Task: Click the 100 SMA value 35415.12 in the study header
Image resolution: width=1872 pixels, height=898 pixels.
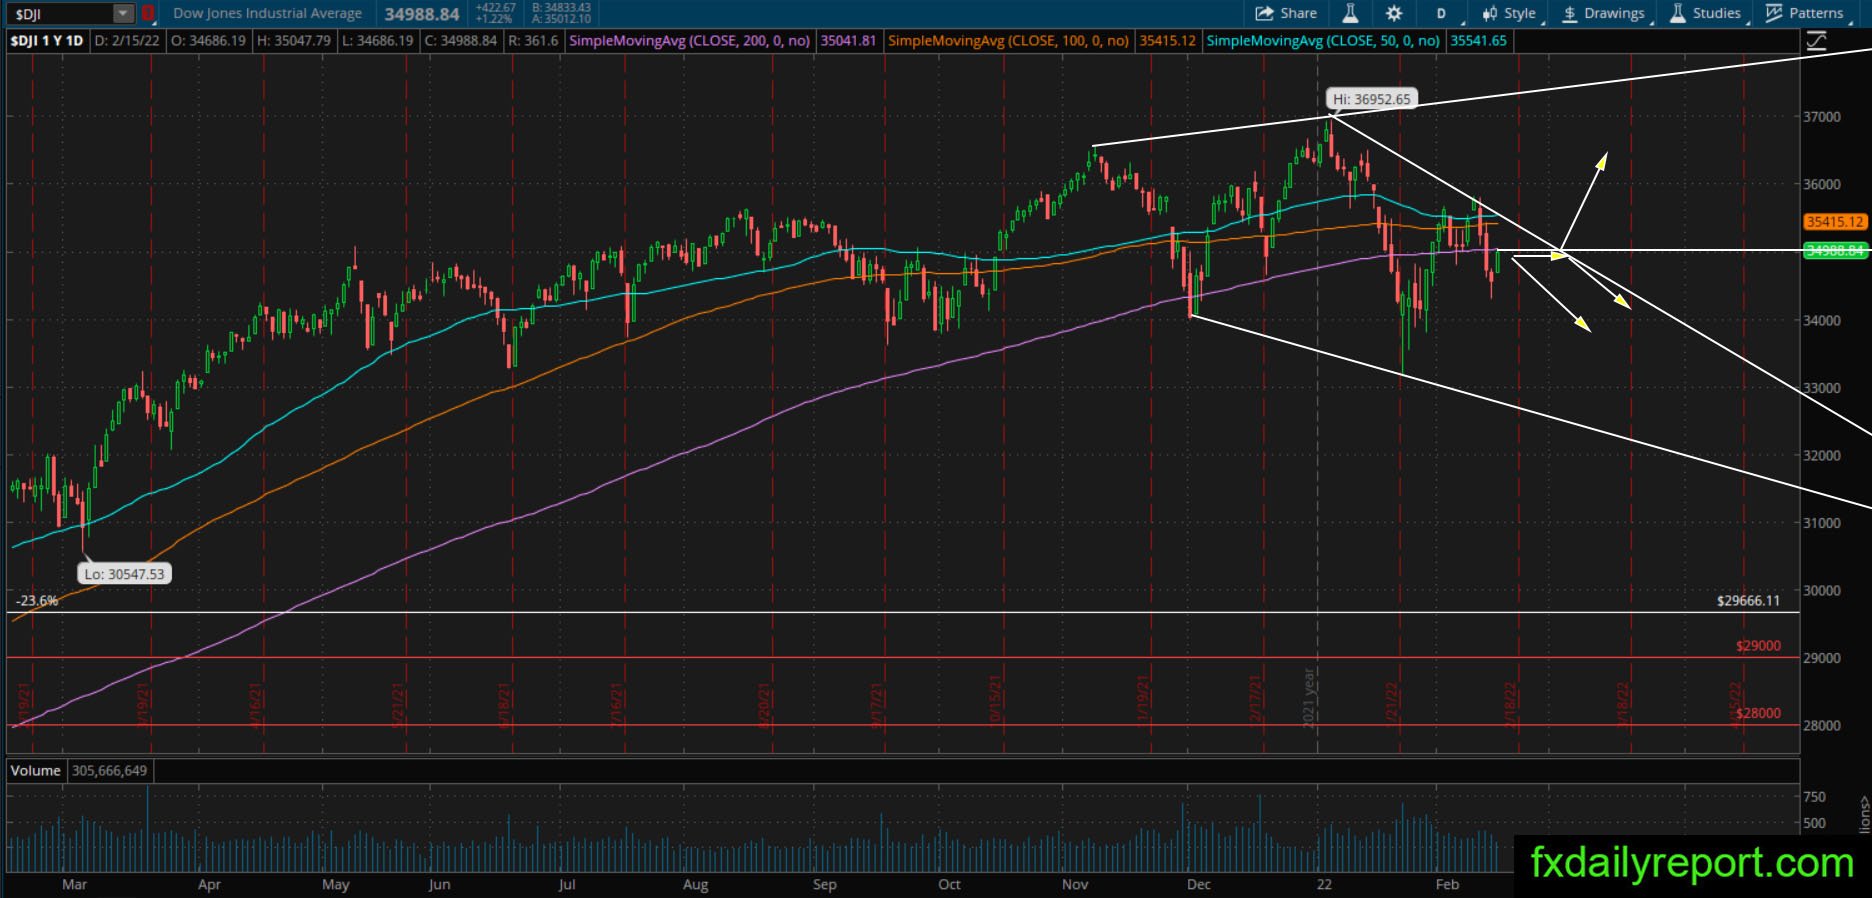Action: coord(1167,41)
